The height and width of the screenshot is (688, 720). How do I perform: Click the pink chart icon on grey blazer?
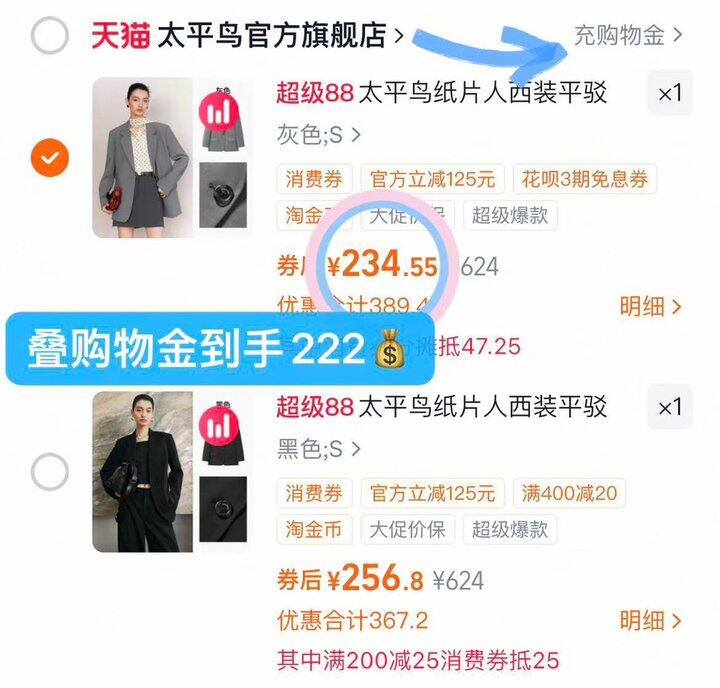[x=219, y=113]
